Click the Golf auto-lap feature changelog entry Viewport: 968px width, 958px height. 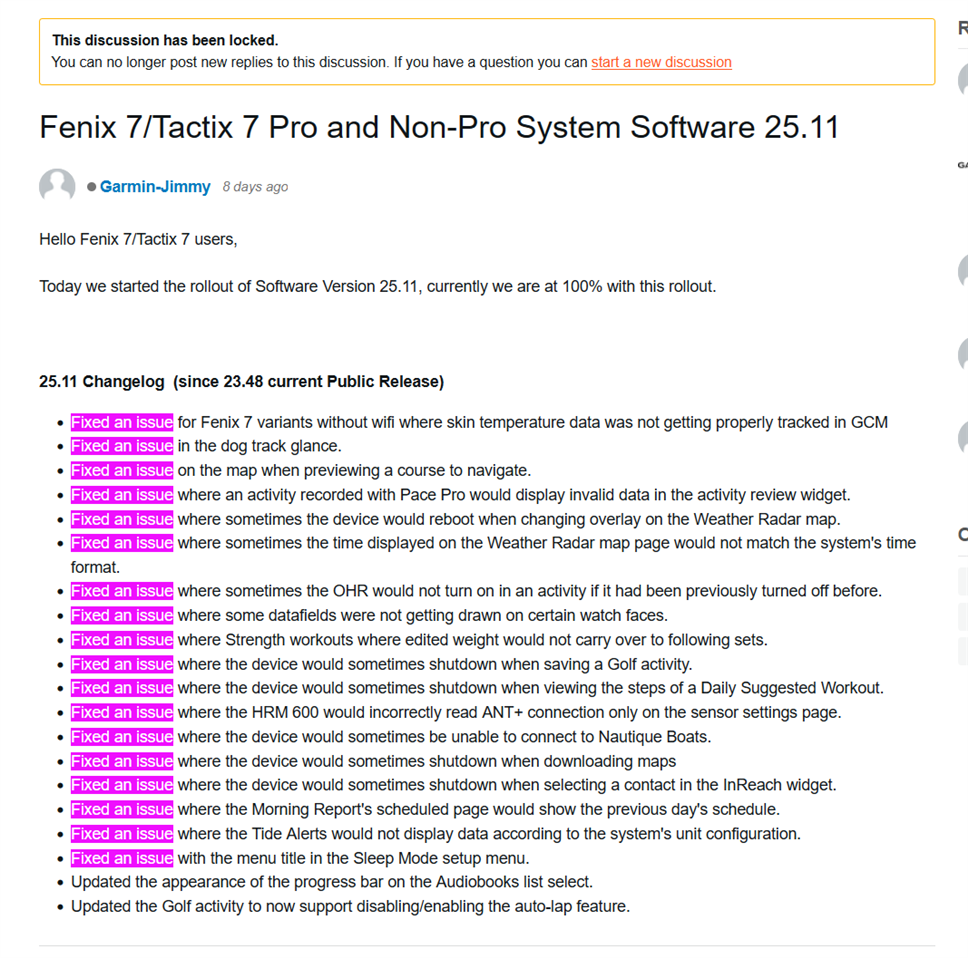[350, 907]
